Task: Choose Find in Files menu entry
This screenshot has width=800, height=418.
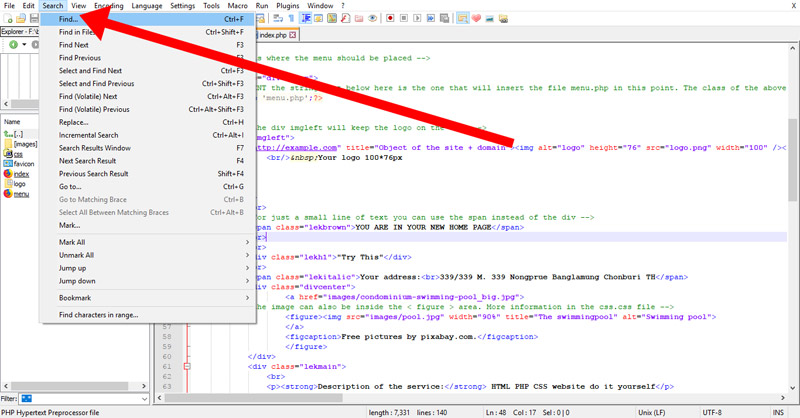Action: pos(147,32)
